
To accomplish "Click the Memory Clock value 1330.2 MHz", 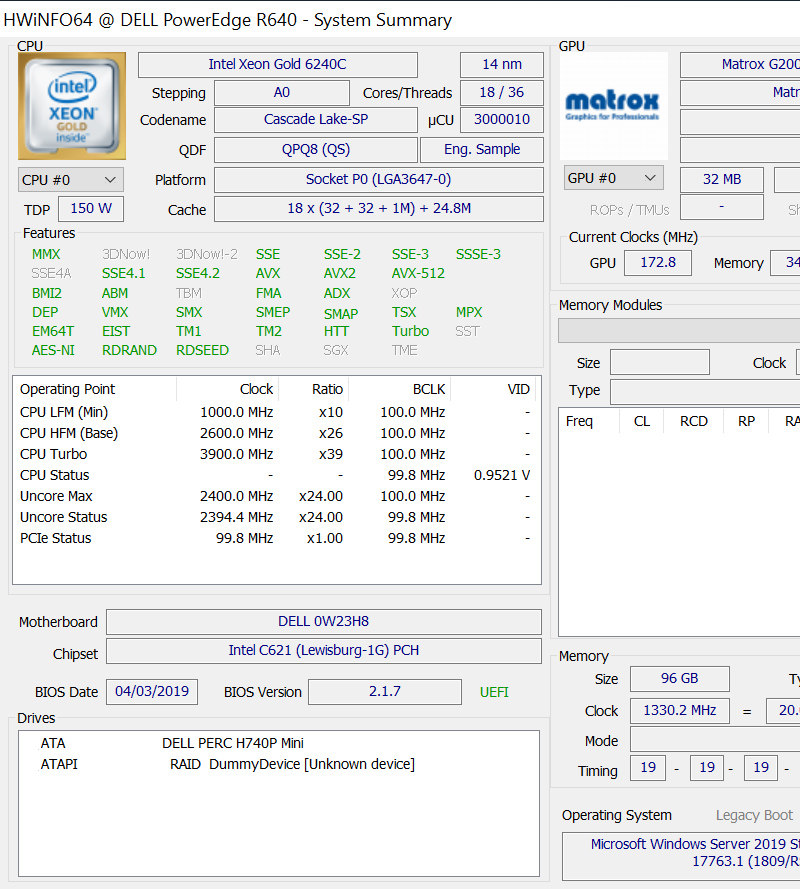I will pyautogui.click(x=680, y=710).
